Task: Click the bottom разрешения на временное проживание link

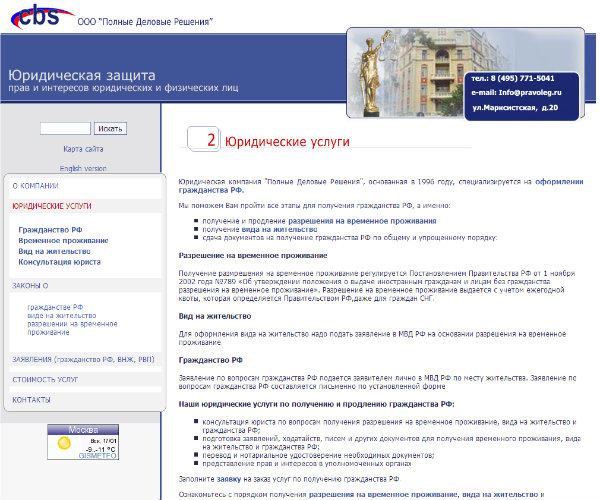Action: [383, 495]
